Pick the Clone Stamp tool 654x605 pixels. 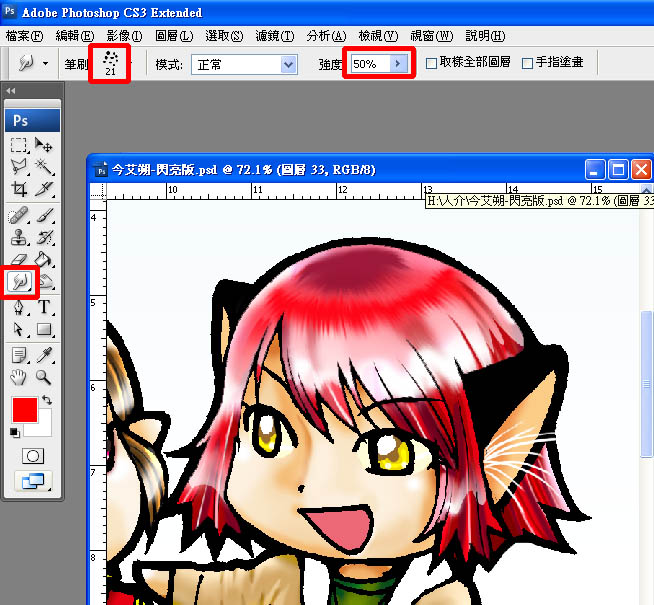pyautogui.click(x=19, y=238)
